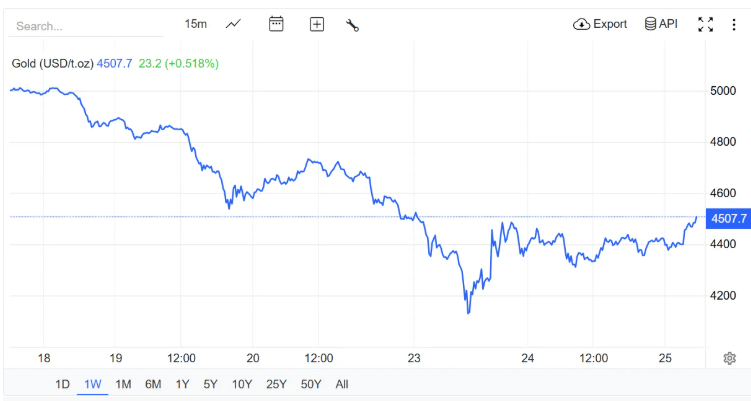The image size is (751, 401).
Task: Switch to the 10Y range
Action: [242, 384]
